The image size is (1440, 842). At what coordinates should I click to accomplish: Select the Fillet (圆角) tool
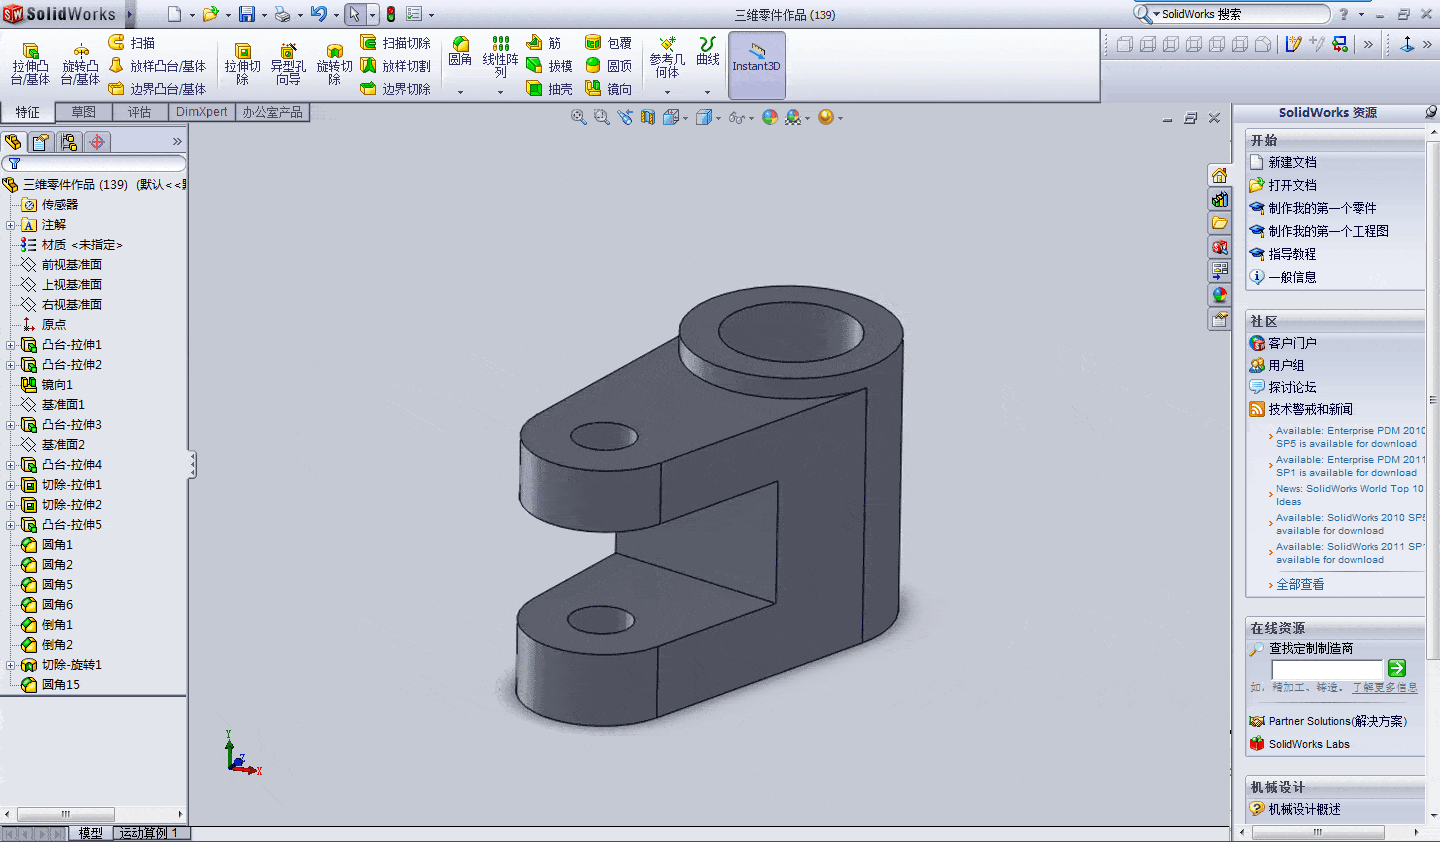460,51
